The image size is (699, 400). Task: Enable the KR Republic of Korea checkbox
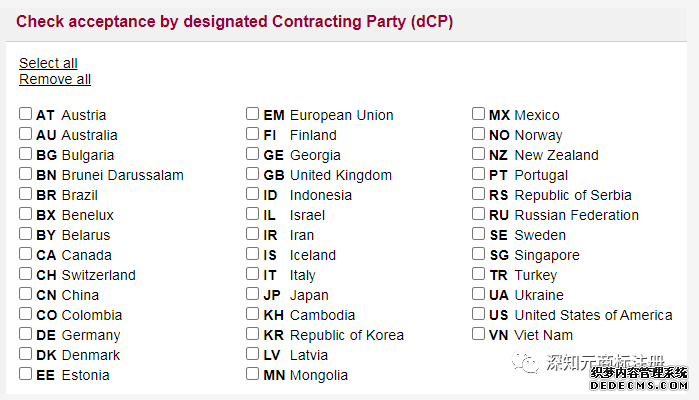pyautogui.click(x=252, y=334)
